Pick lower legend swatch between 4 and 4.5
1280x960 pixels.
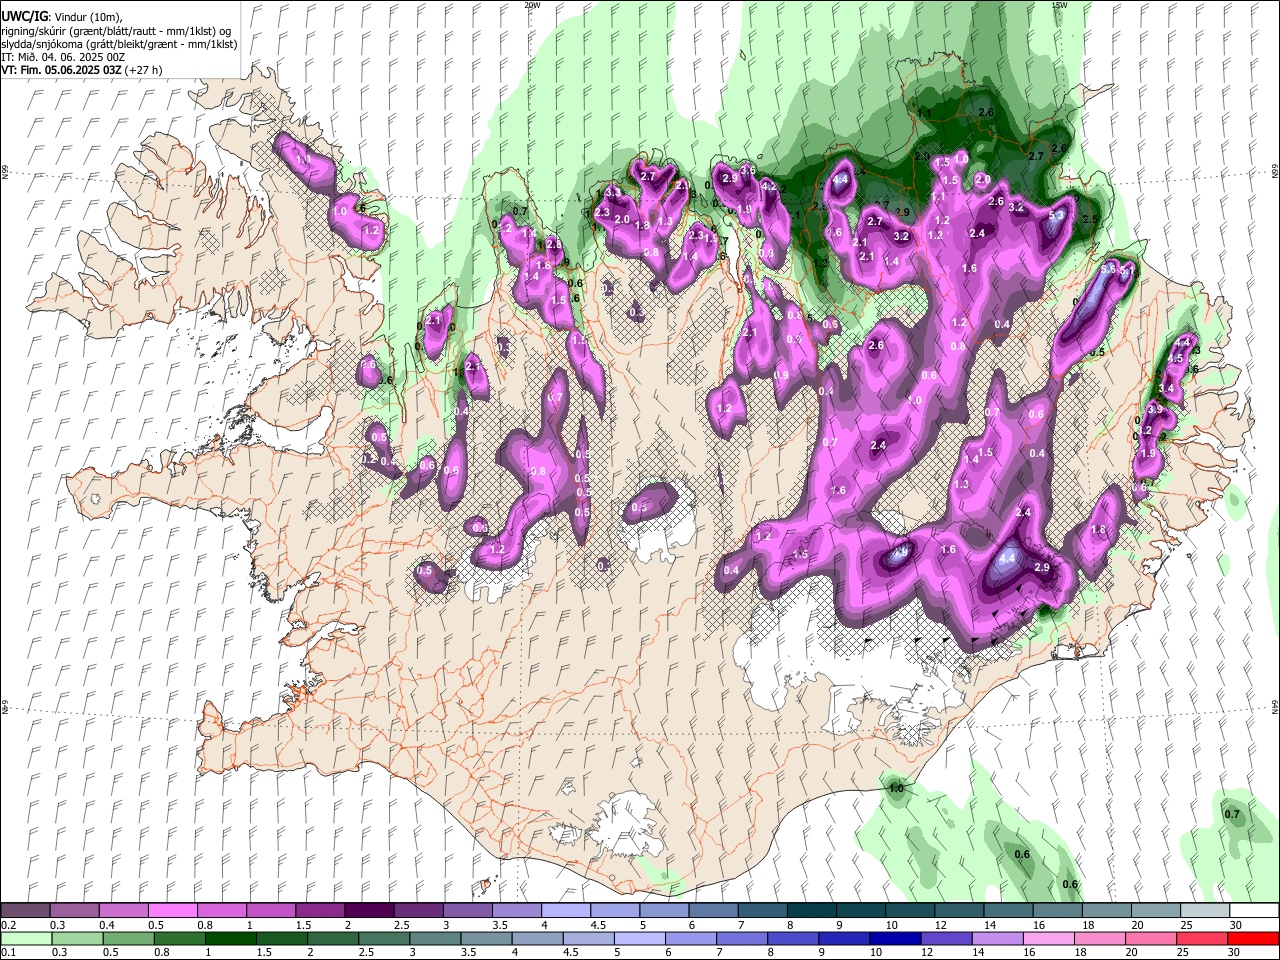point(538,938)
